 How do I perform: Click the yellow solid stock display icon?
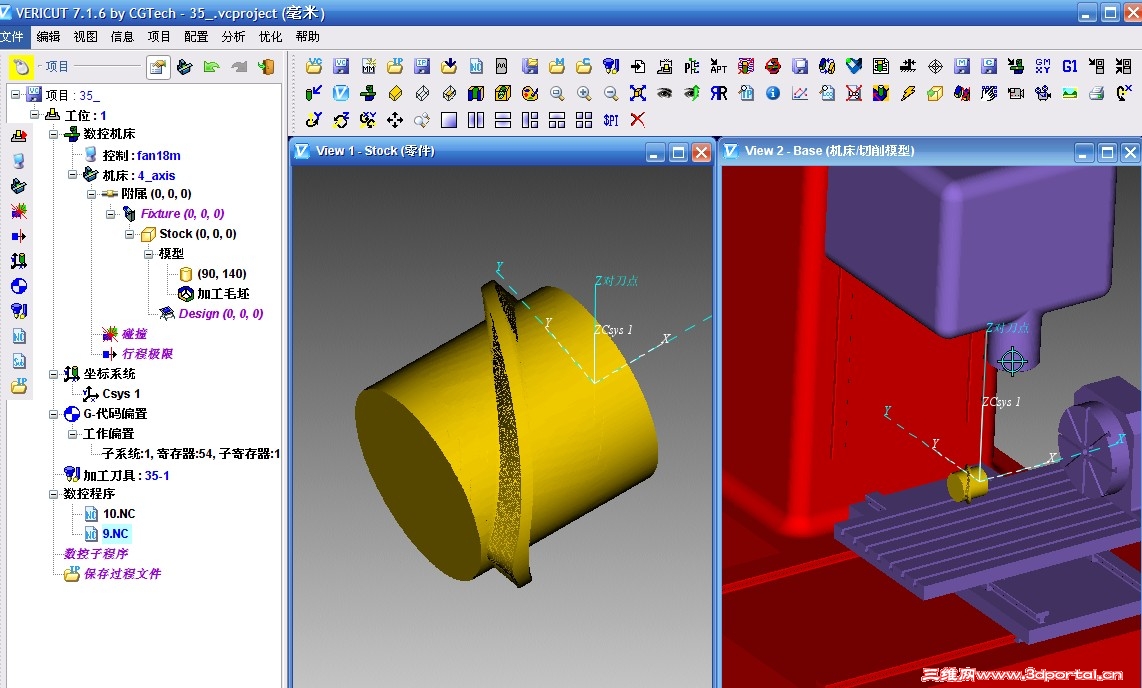tap(395, 93)
